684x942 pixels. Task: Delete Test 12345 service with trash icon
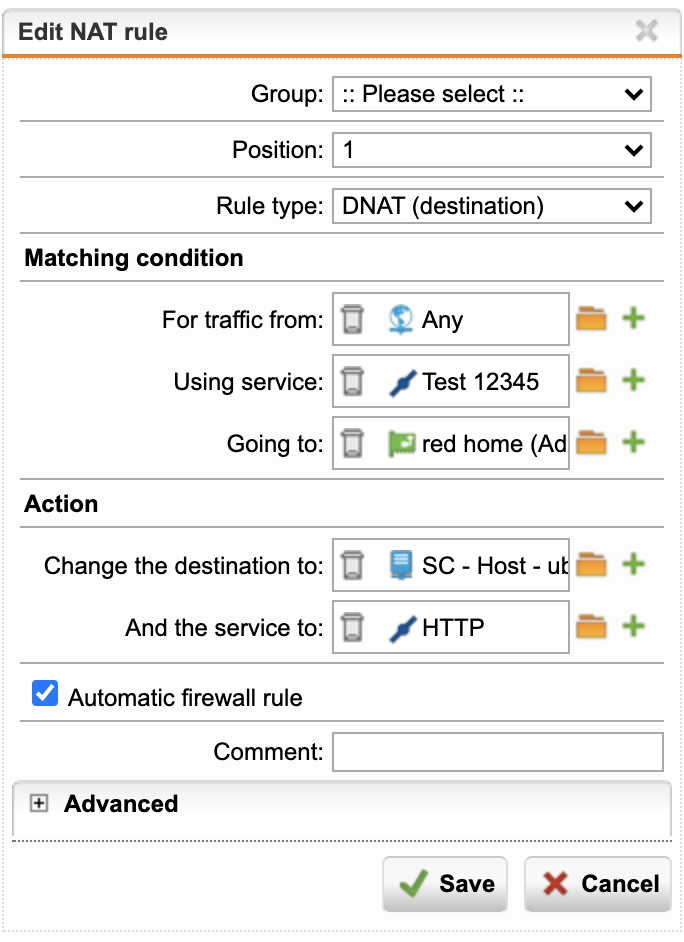(353, 381)
